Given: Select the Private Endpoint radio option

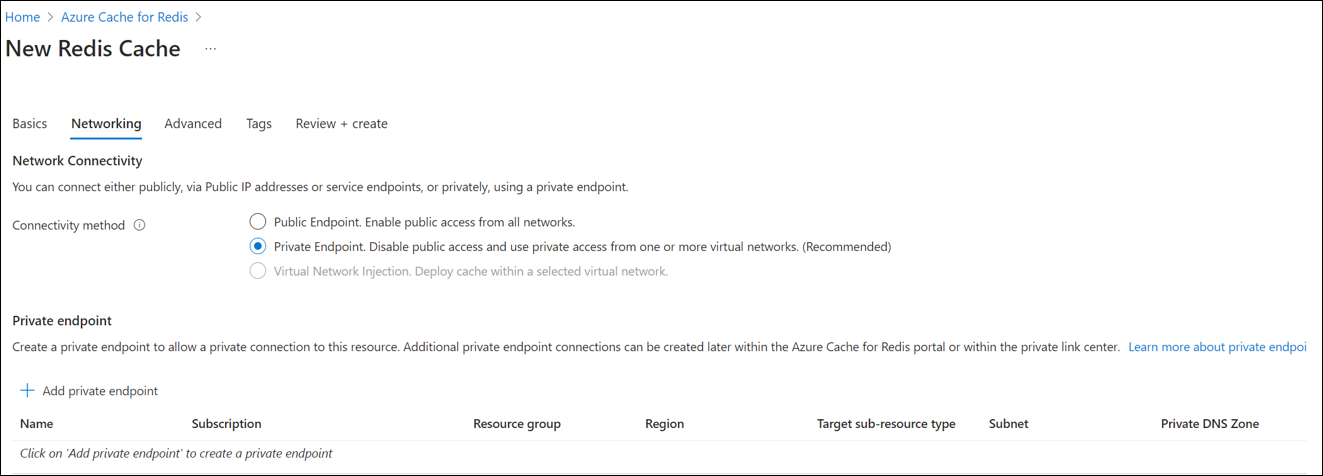Looking at the screenshot, I should 258,246.
